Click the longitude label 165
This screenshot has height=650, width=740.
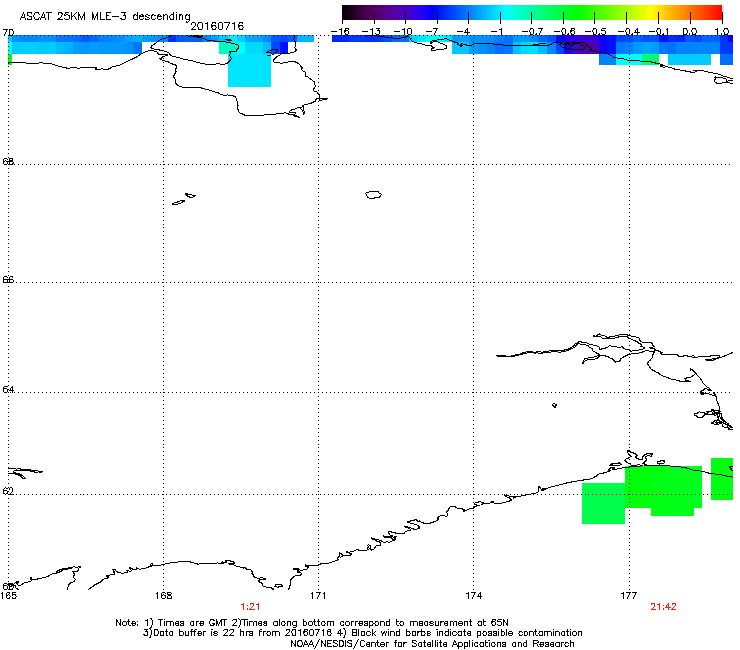[x=8, y=596]
